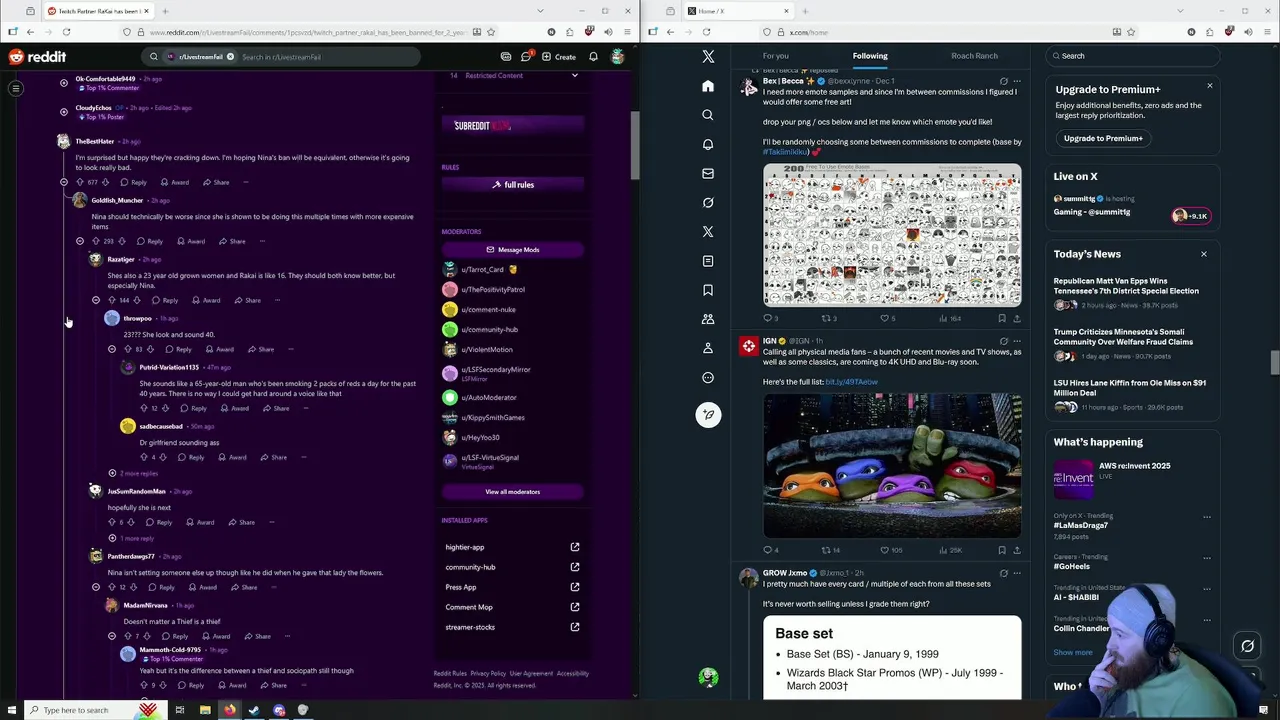This screenshot has height=720, width=1280.
Task: Dismiss the Today's News panel
Action: tap(1203, 254)
